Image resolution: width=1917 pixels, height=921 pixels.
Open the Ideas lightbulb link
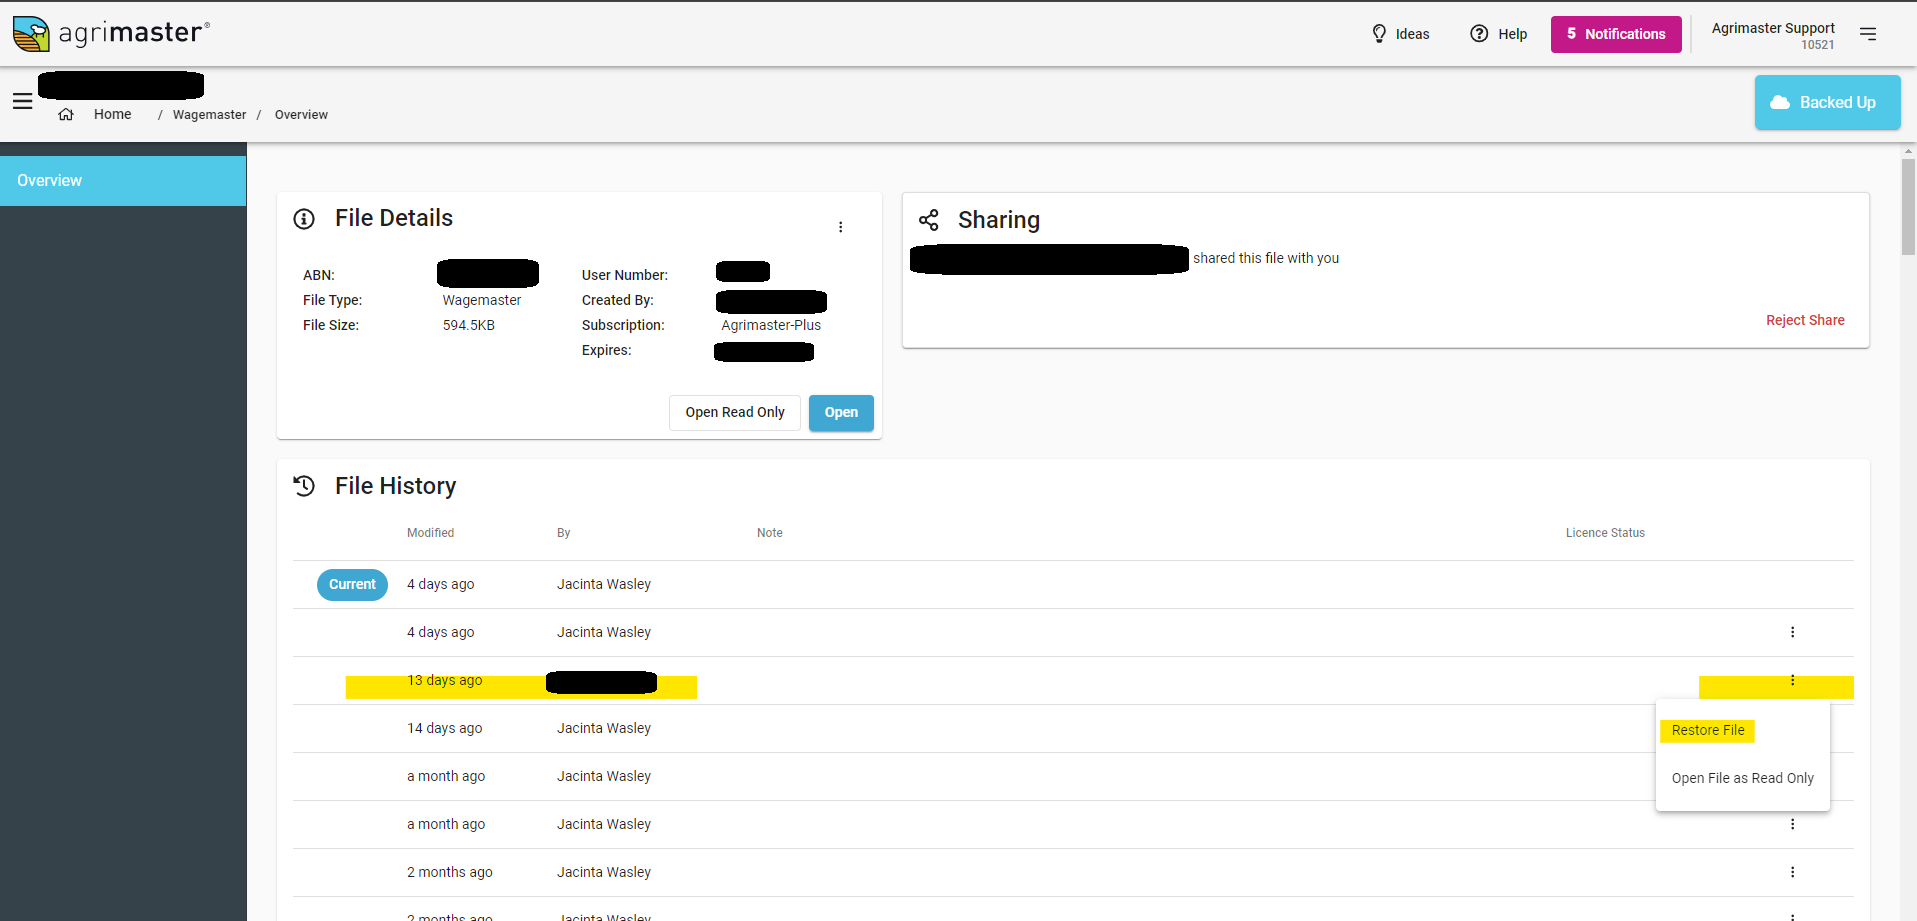tap(1400, 34)
